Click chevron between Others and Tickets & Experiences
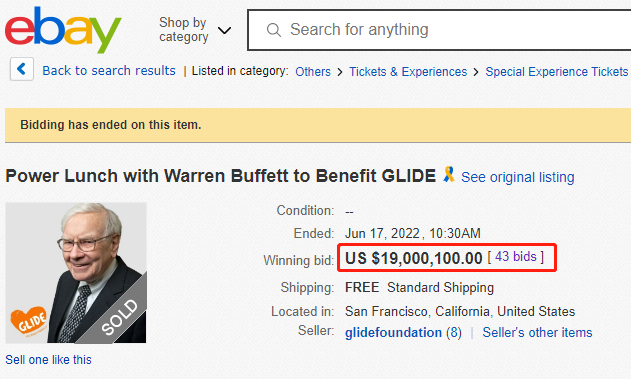The height and width of the screenshot is (379, 631). click(x=340, y=72)
